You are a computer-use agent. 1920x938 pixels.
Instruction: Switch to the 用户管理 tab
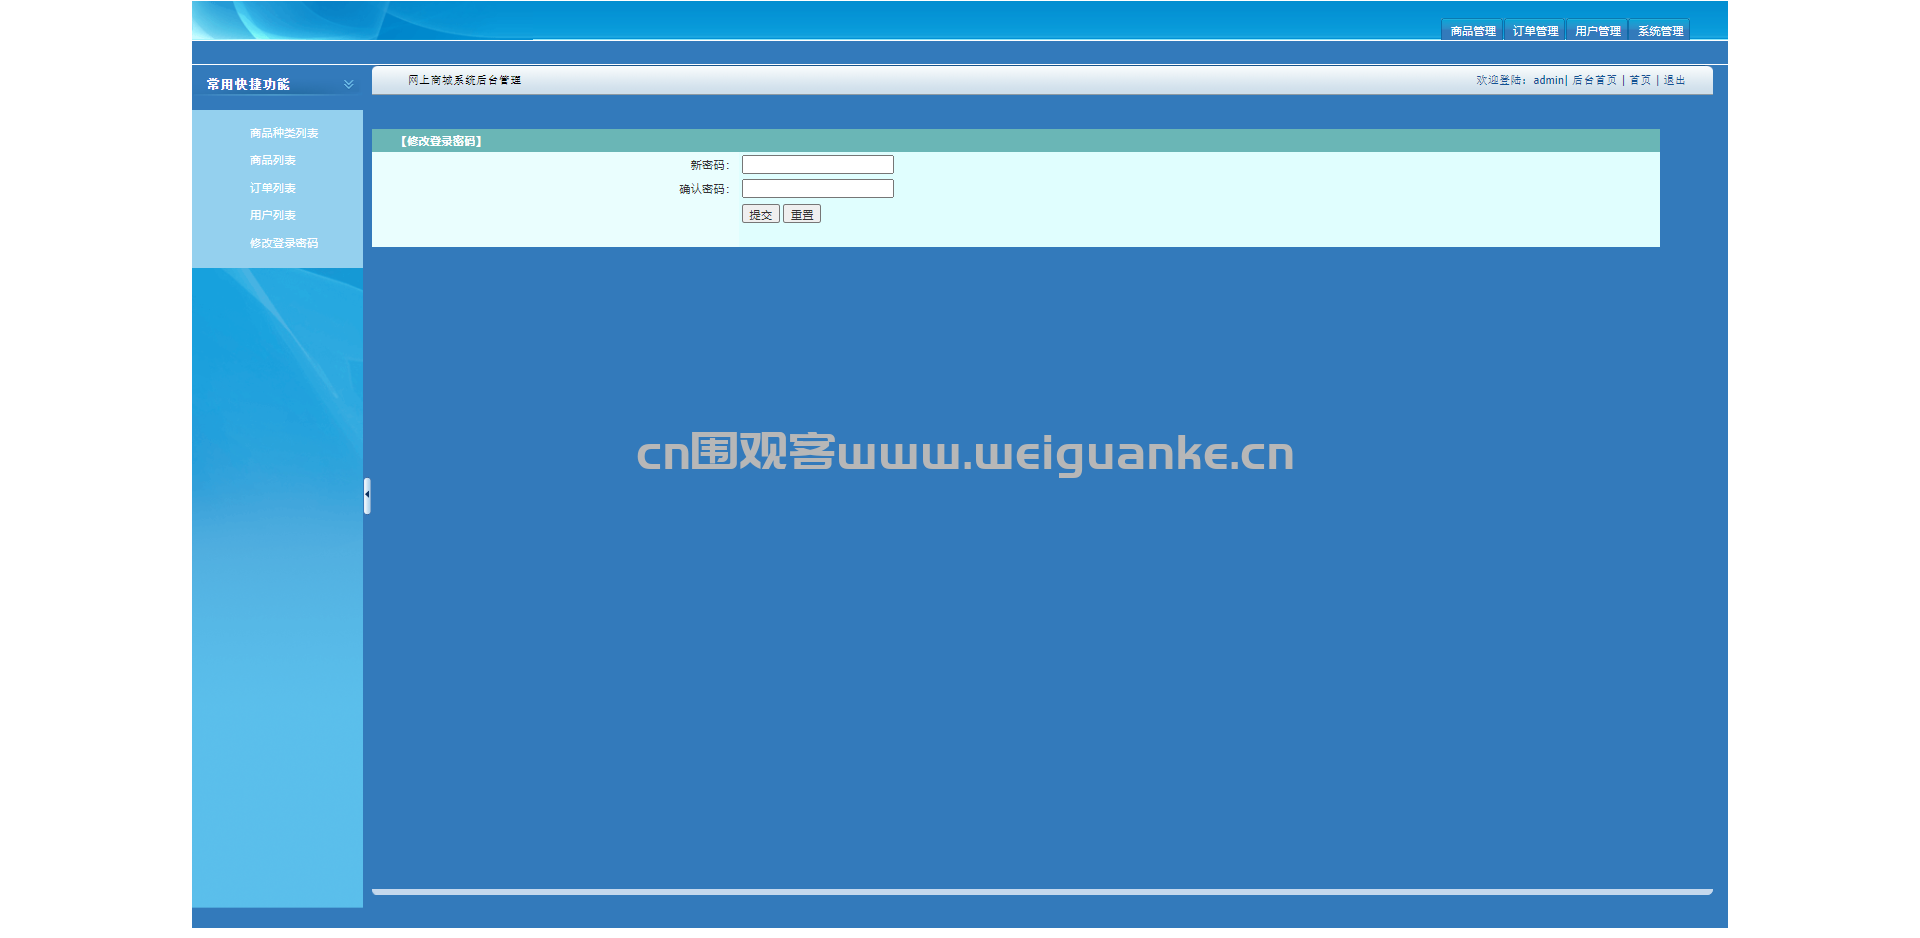pyautogui.click(x=1597, y=30)
